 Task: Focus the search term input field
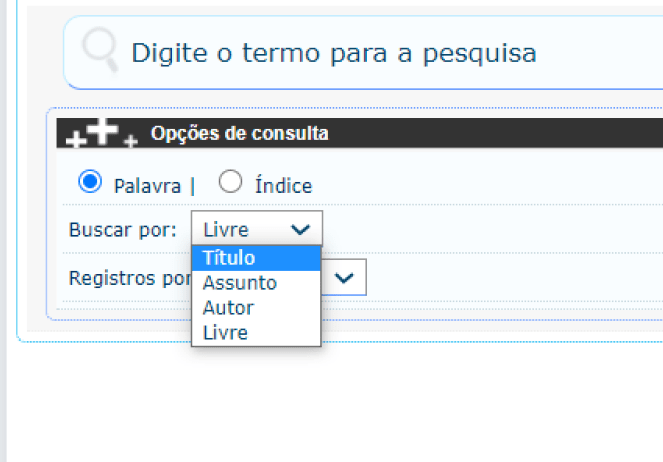coord(380,52)
